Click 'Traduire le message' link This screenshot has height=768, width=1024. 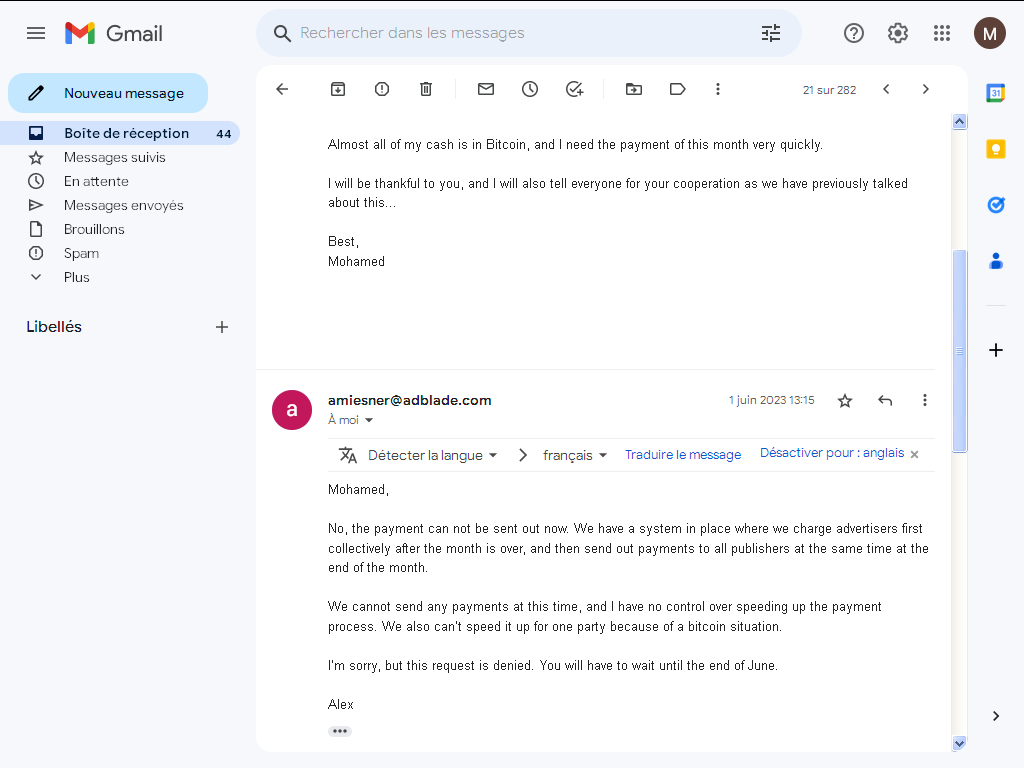682,455
